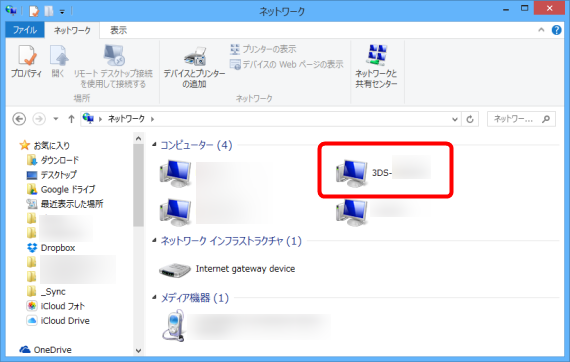Select お気に入り in navigation pane
This screenshot has width=570, height=362.
click(44, 146)
